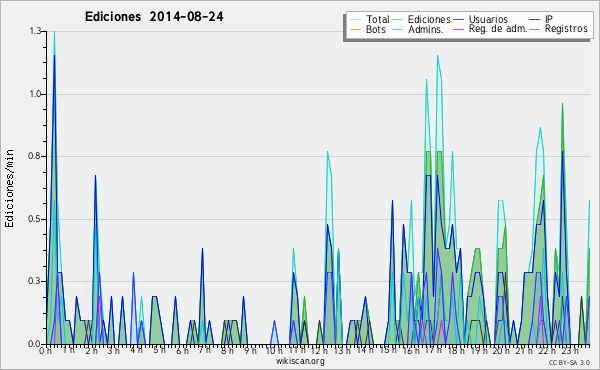Click the Ediciones/min y-axis label

point(9,188)
